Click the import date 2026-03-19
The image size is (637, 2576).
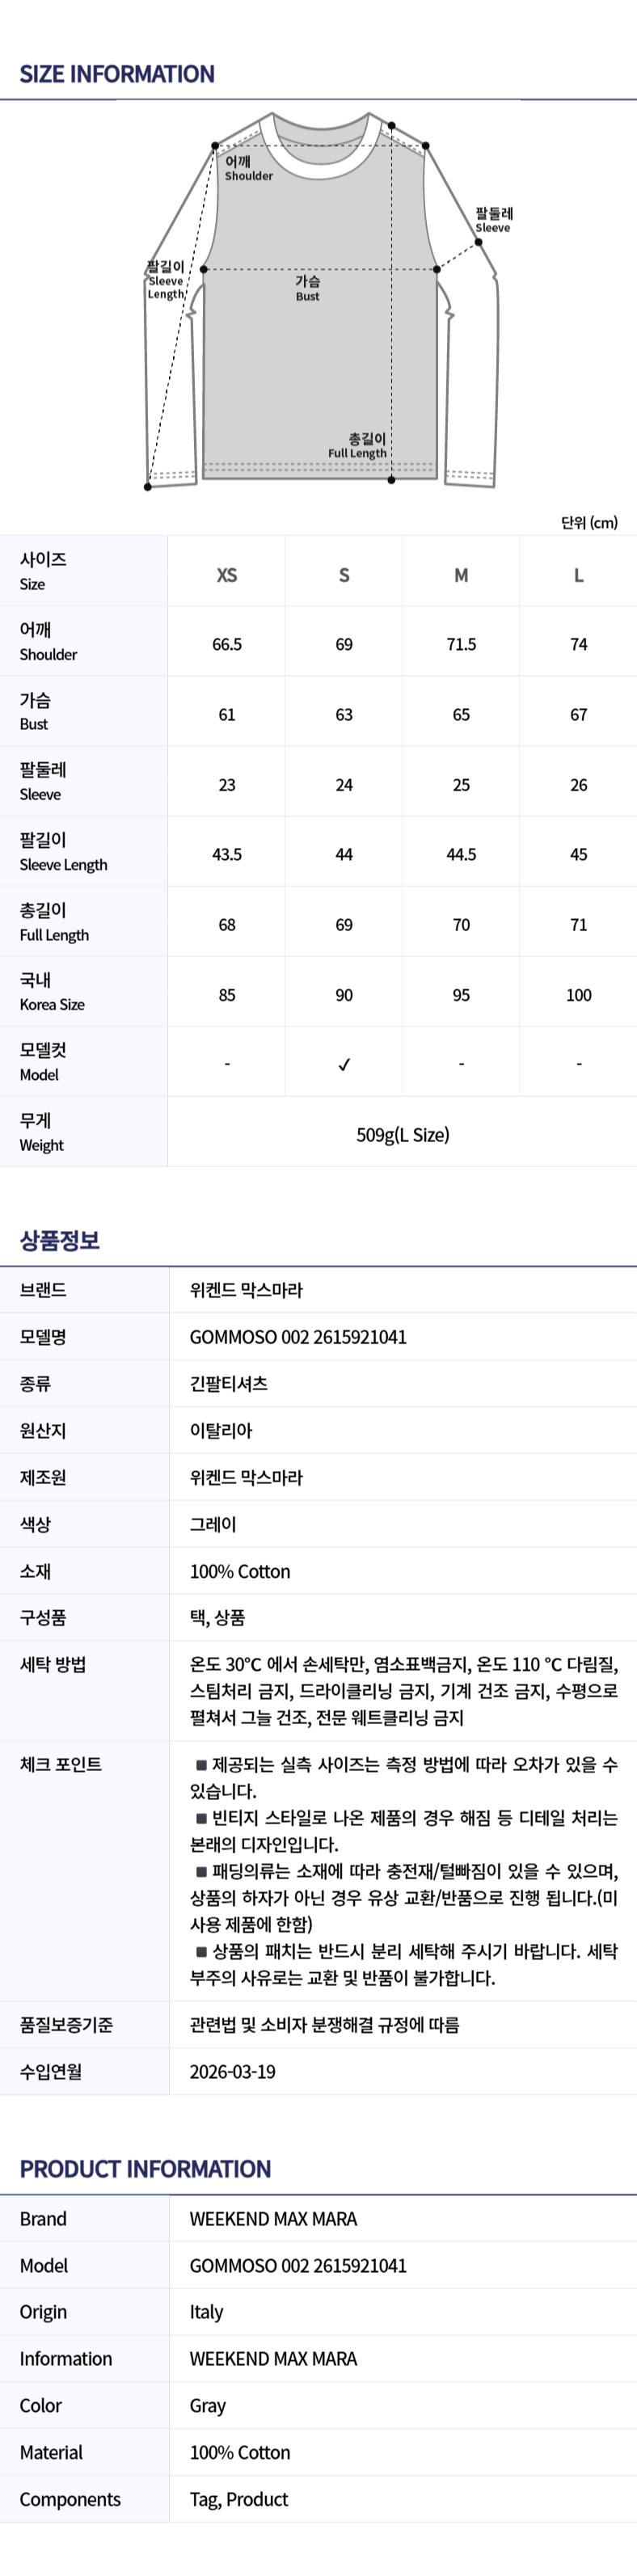pos(233,2072)
